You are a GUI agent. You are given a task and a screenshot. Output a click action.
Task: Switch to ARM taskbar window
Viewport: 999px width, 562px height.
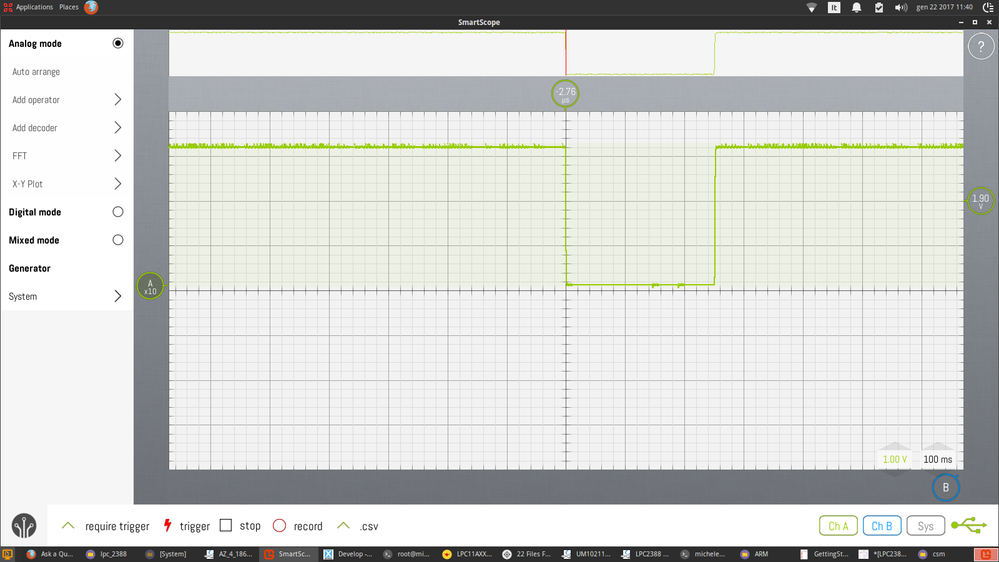click(755, 554)
